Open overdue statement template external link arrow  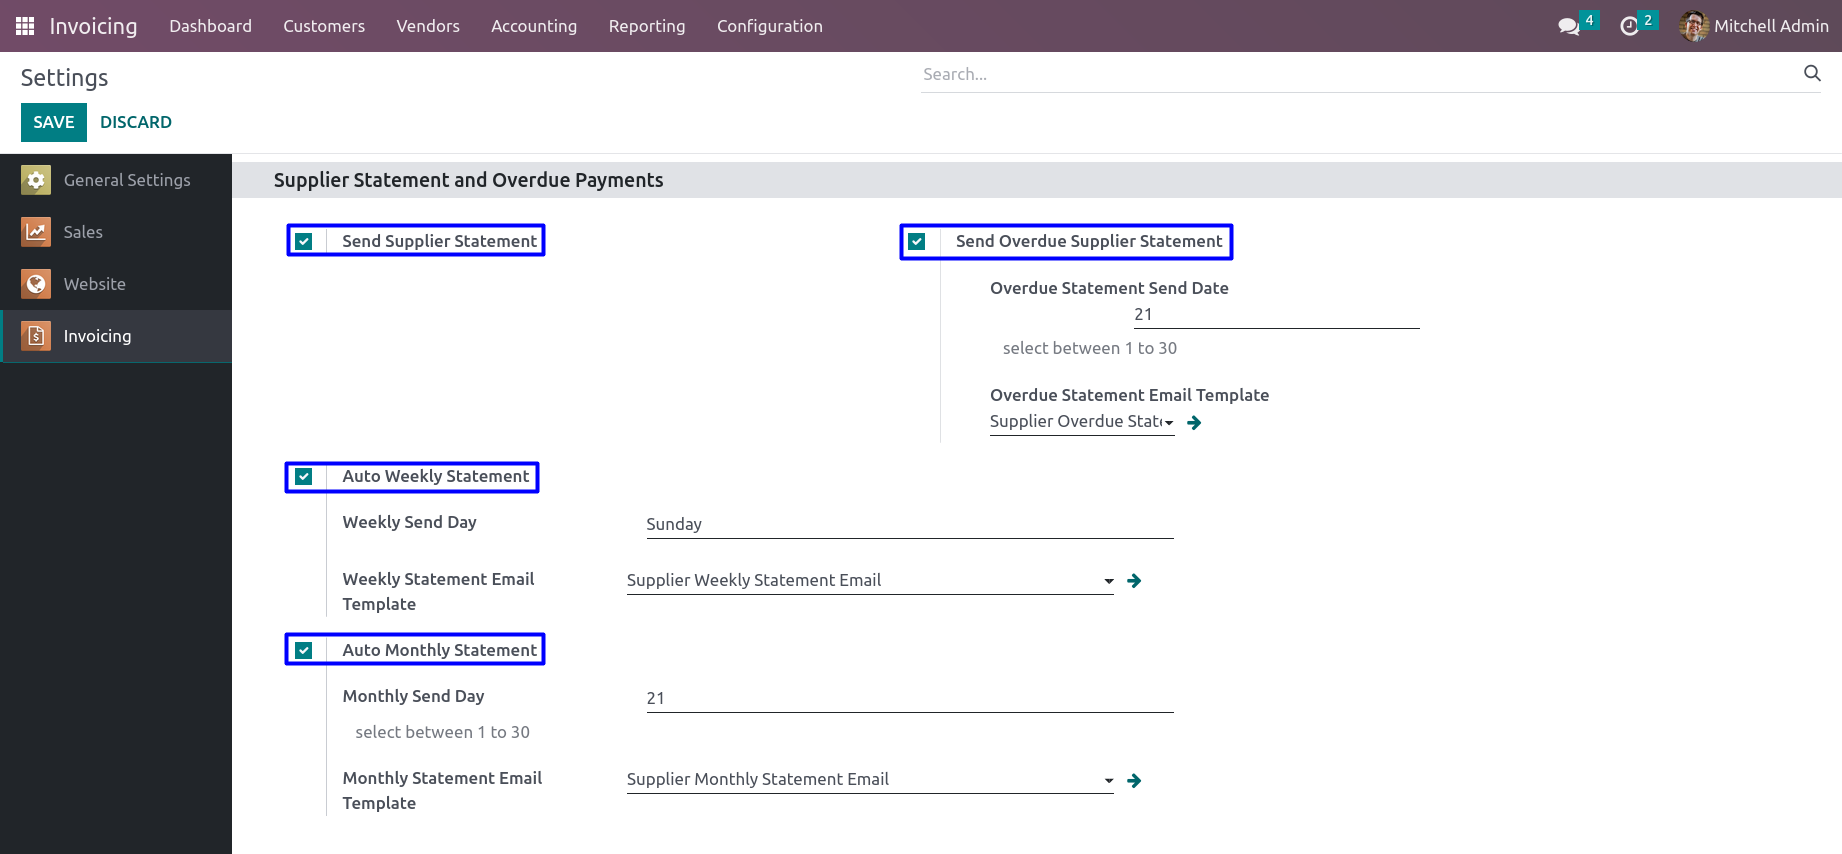click(1194, 423)
